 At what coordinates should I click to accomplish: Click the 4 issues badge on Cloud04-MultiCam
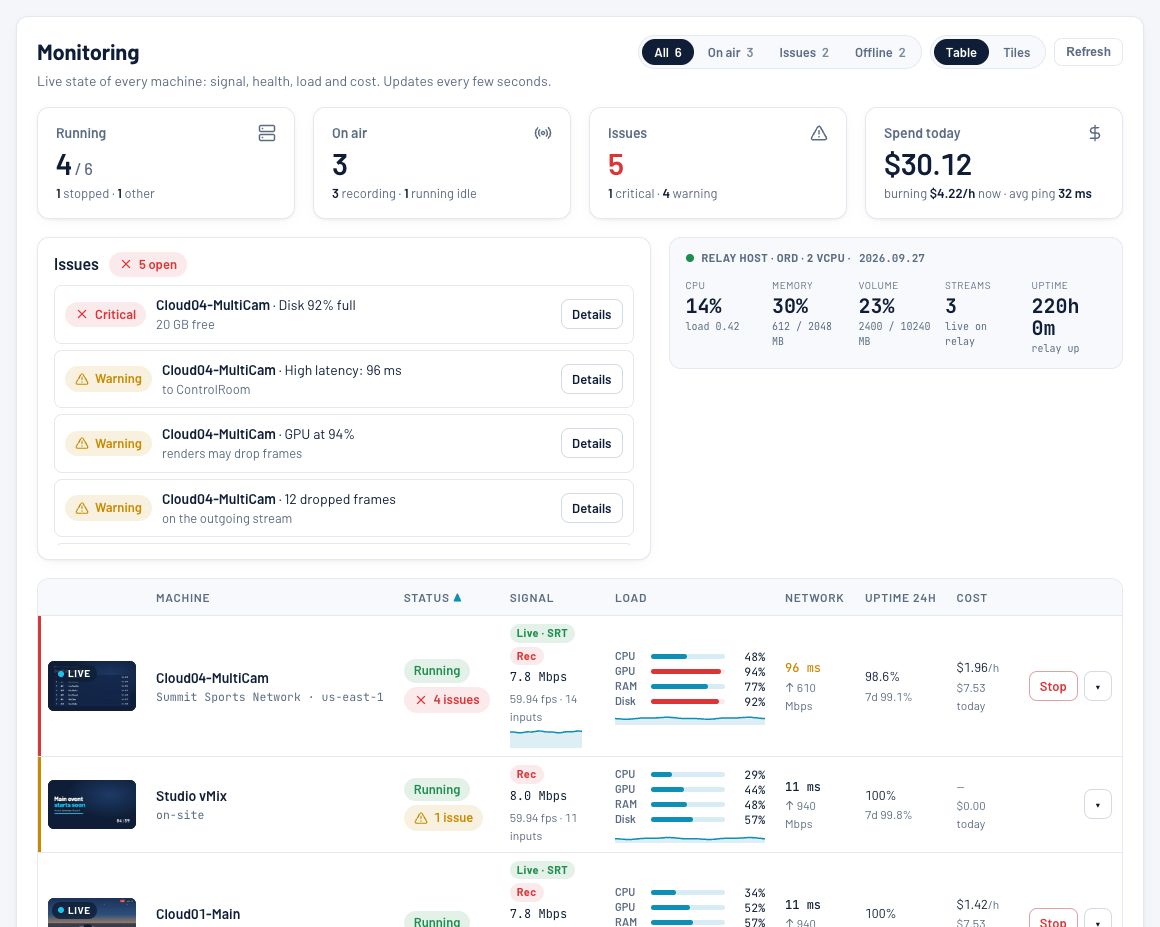447,700
